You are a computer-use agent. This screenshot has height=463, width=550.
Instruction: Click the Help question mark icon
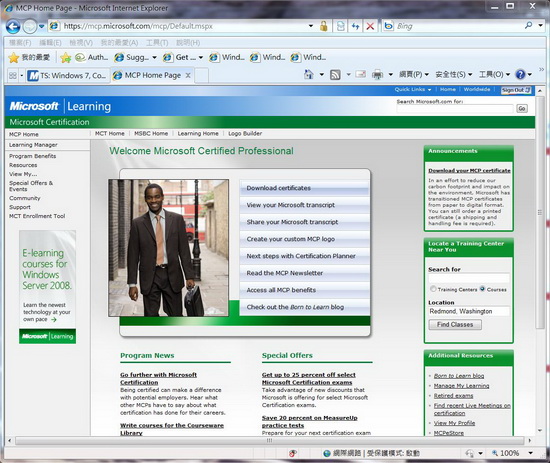[x=520, y=74]
